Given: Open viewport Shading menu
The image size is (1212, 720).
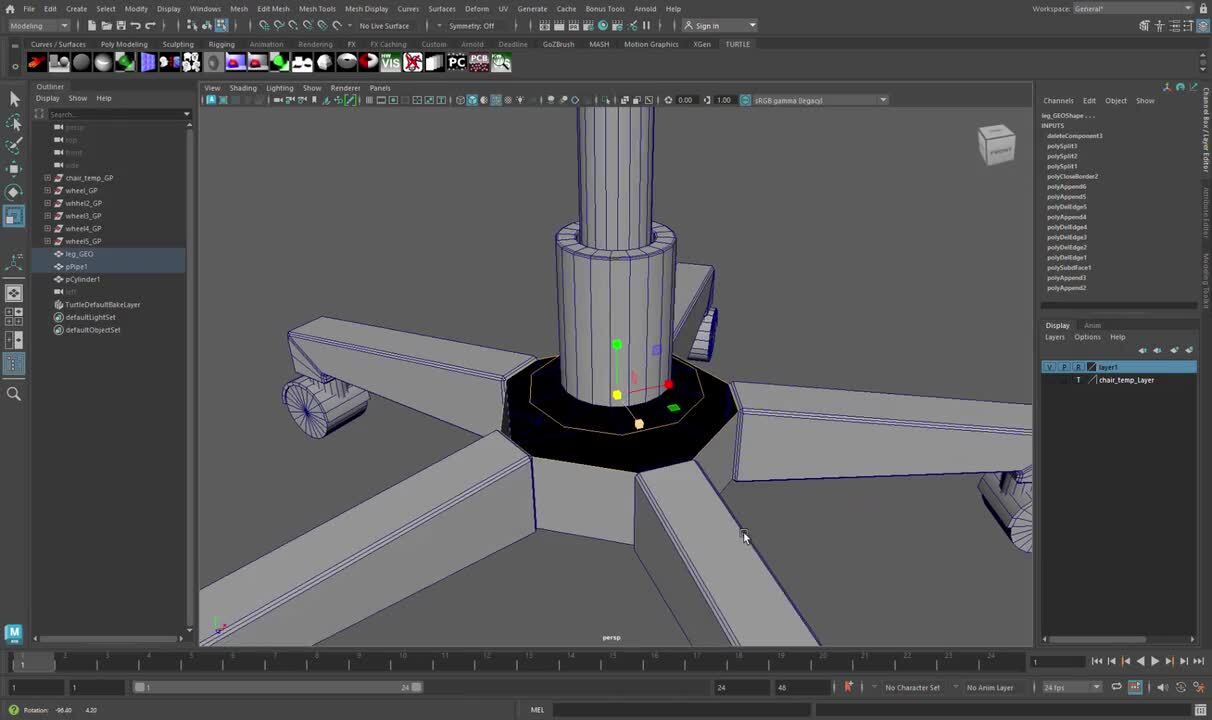Looking at the screenshot, I should pyautogui.click(x=243, y=88).
